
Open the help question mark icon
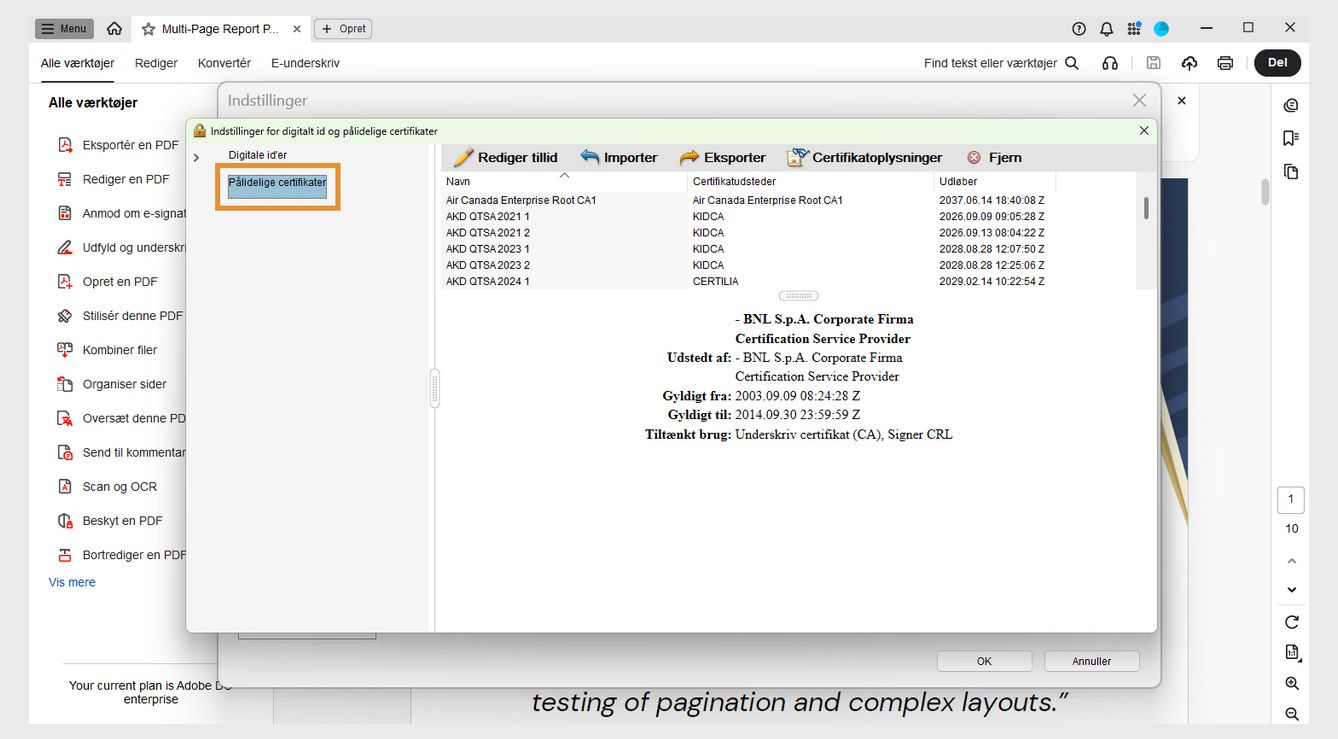[x=1078, y=29]
